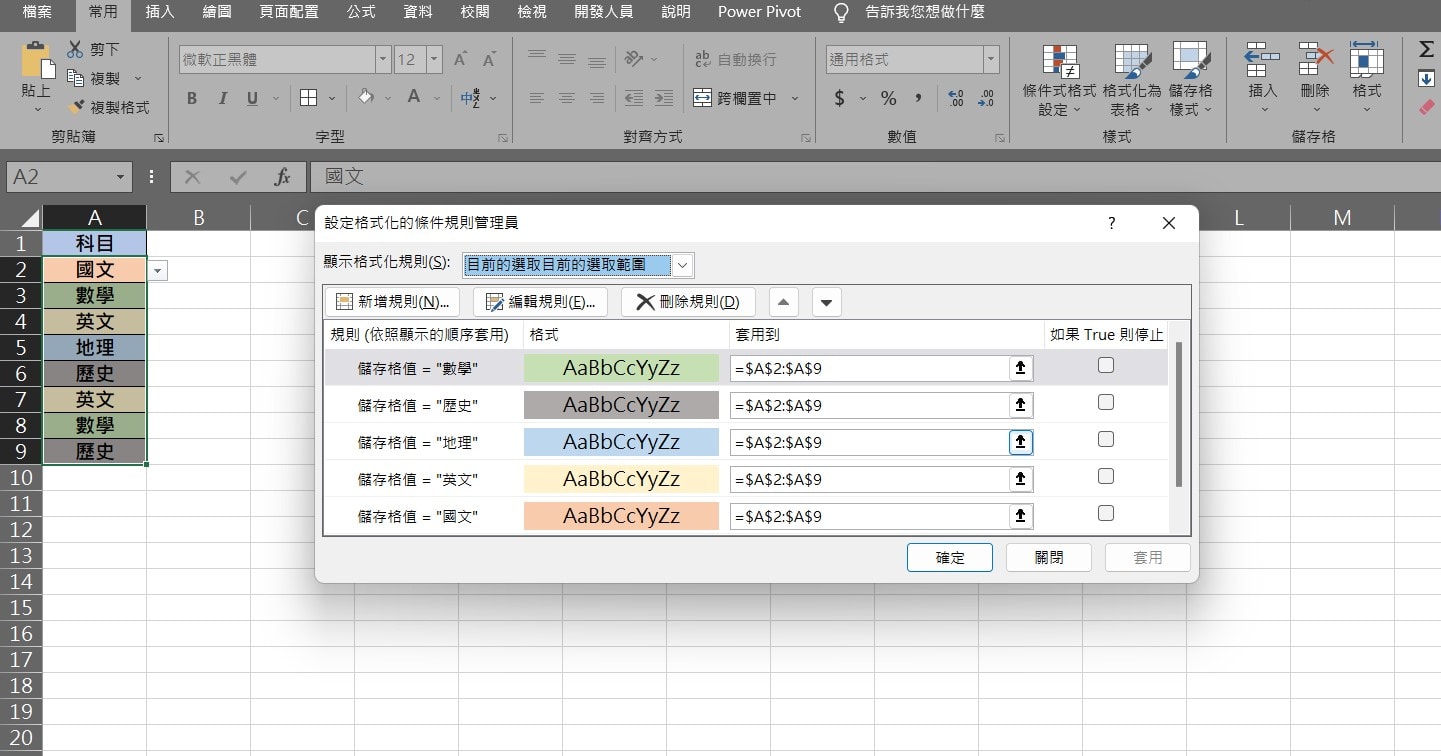Click the Comma Style icon
This screenshot has width=1441, height=756.
click(918, 98)
